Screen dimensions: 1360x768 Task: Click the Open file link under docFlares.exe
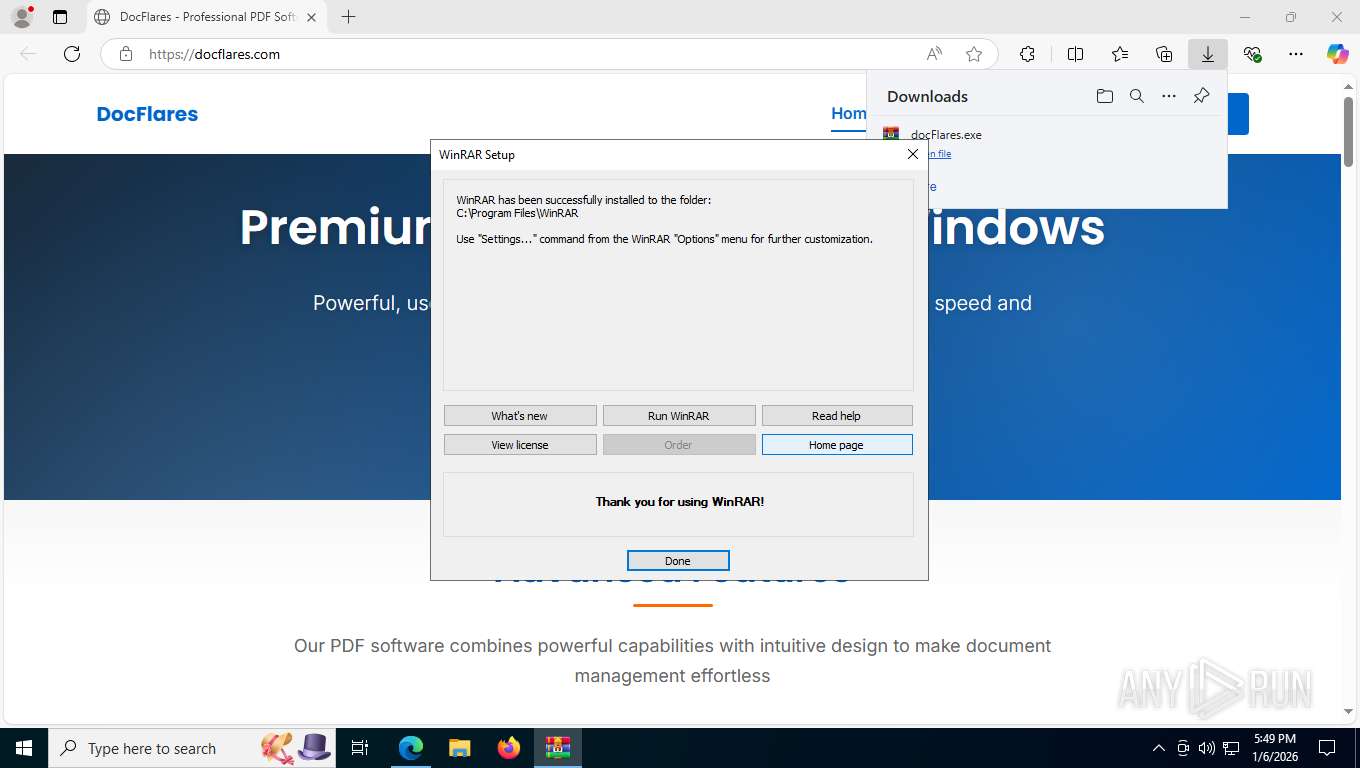click(x=939, y=154)
